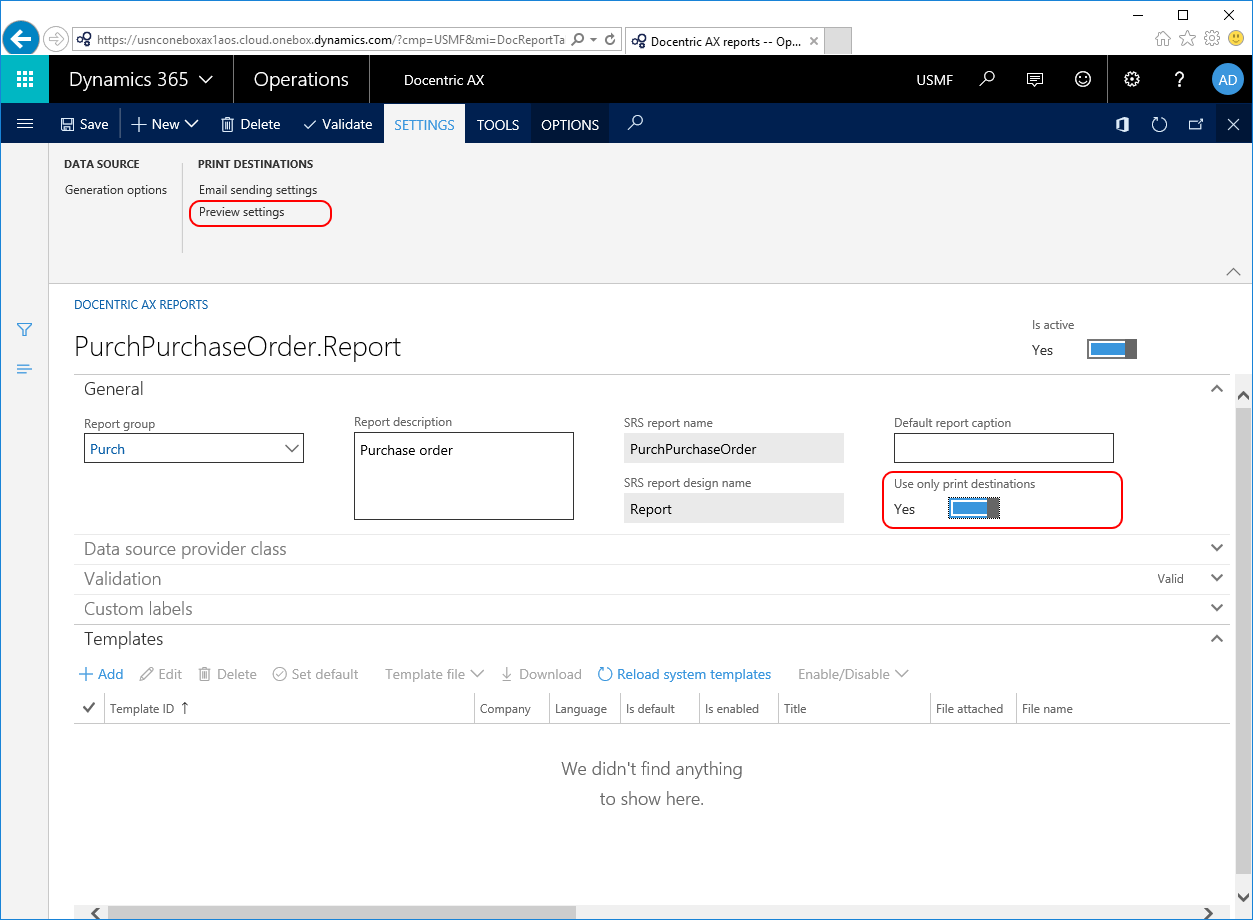Close the form with the X icon

(x=1233, y=124)
